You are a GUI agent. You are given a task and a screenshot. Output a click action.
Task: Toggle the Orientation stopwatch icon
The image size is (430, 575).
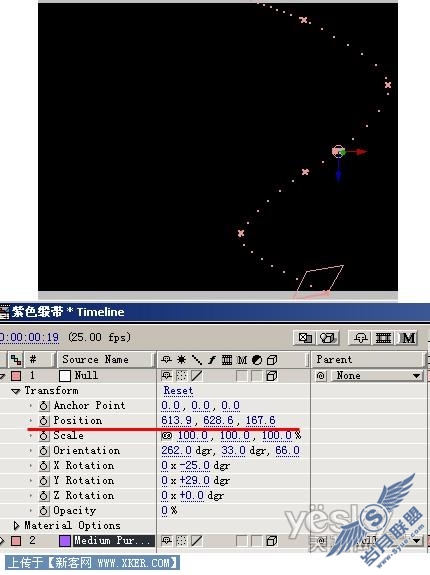coord(44,451)
